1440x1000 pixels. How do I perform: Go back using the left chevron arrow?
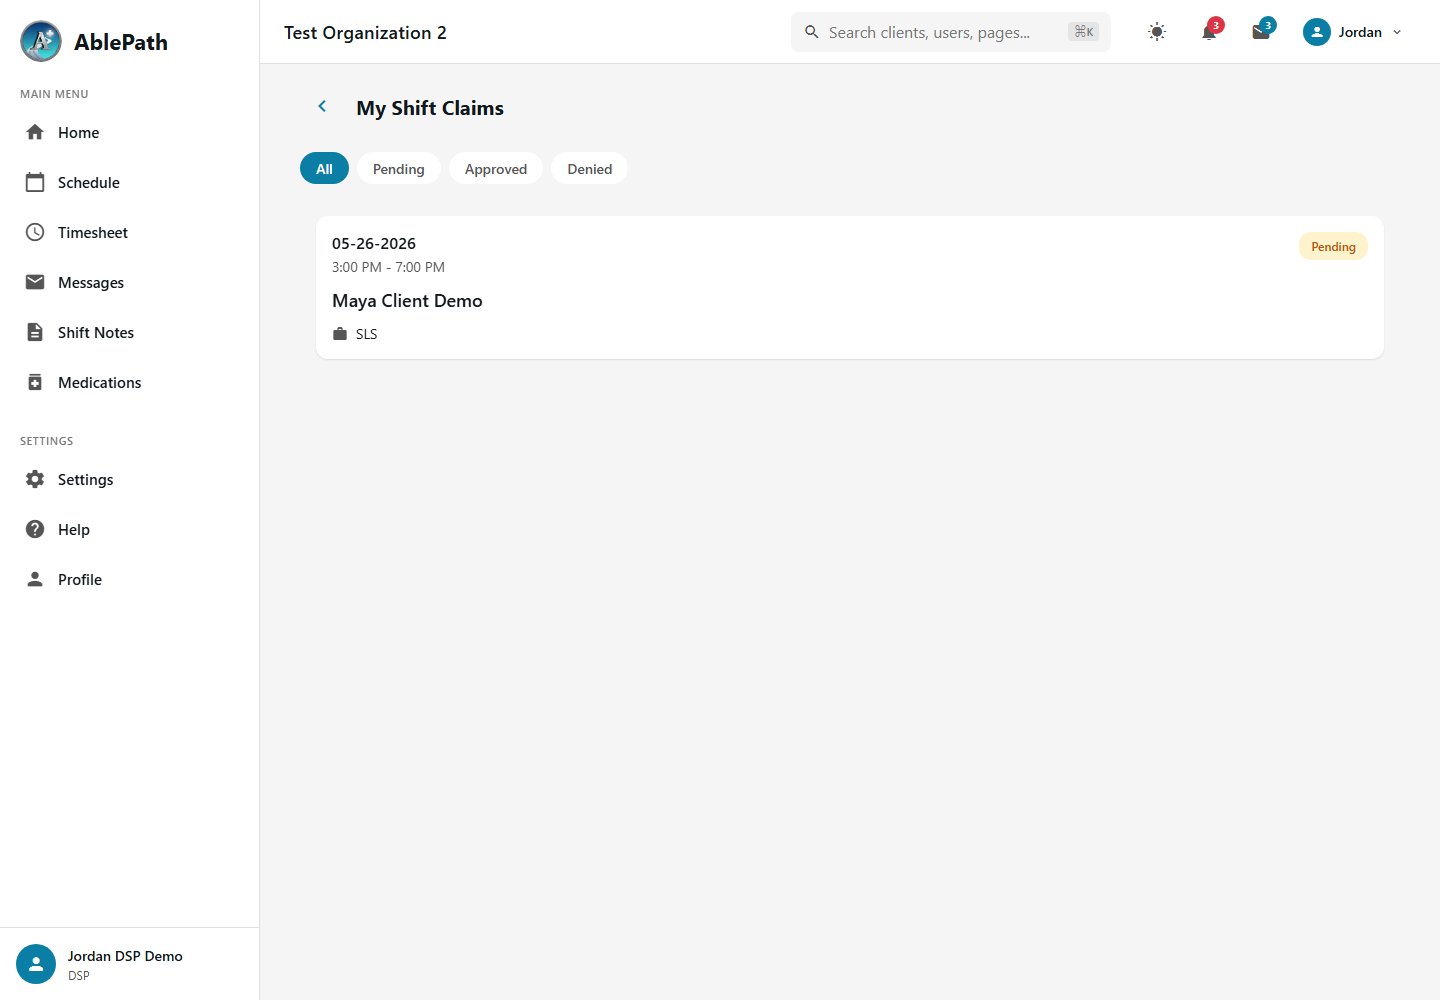pyautogui.click(x=322, y=106)
